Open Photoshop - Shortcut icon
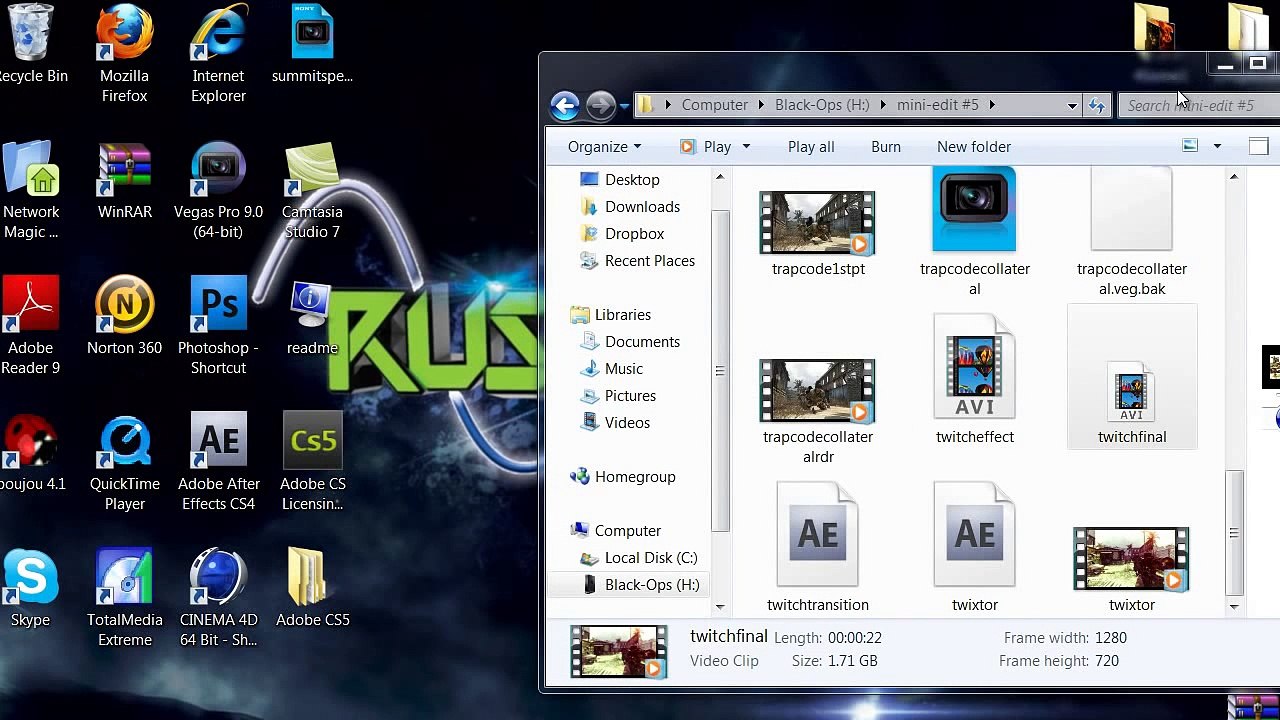The image size is (1280, 720). click(x=218, y=326)
